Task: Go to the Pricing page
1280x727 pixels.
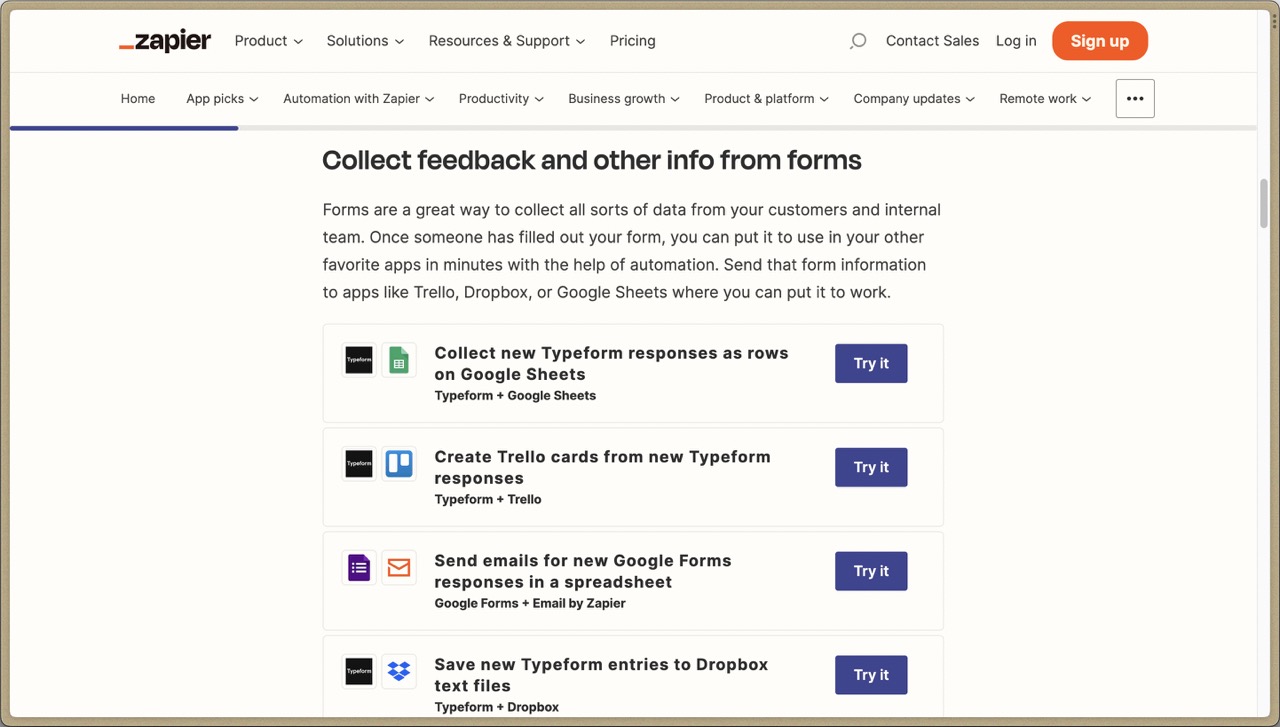Action: tap(633, 41)
